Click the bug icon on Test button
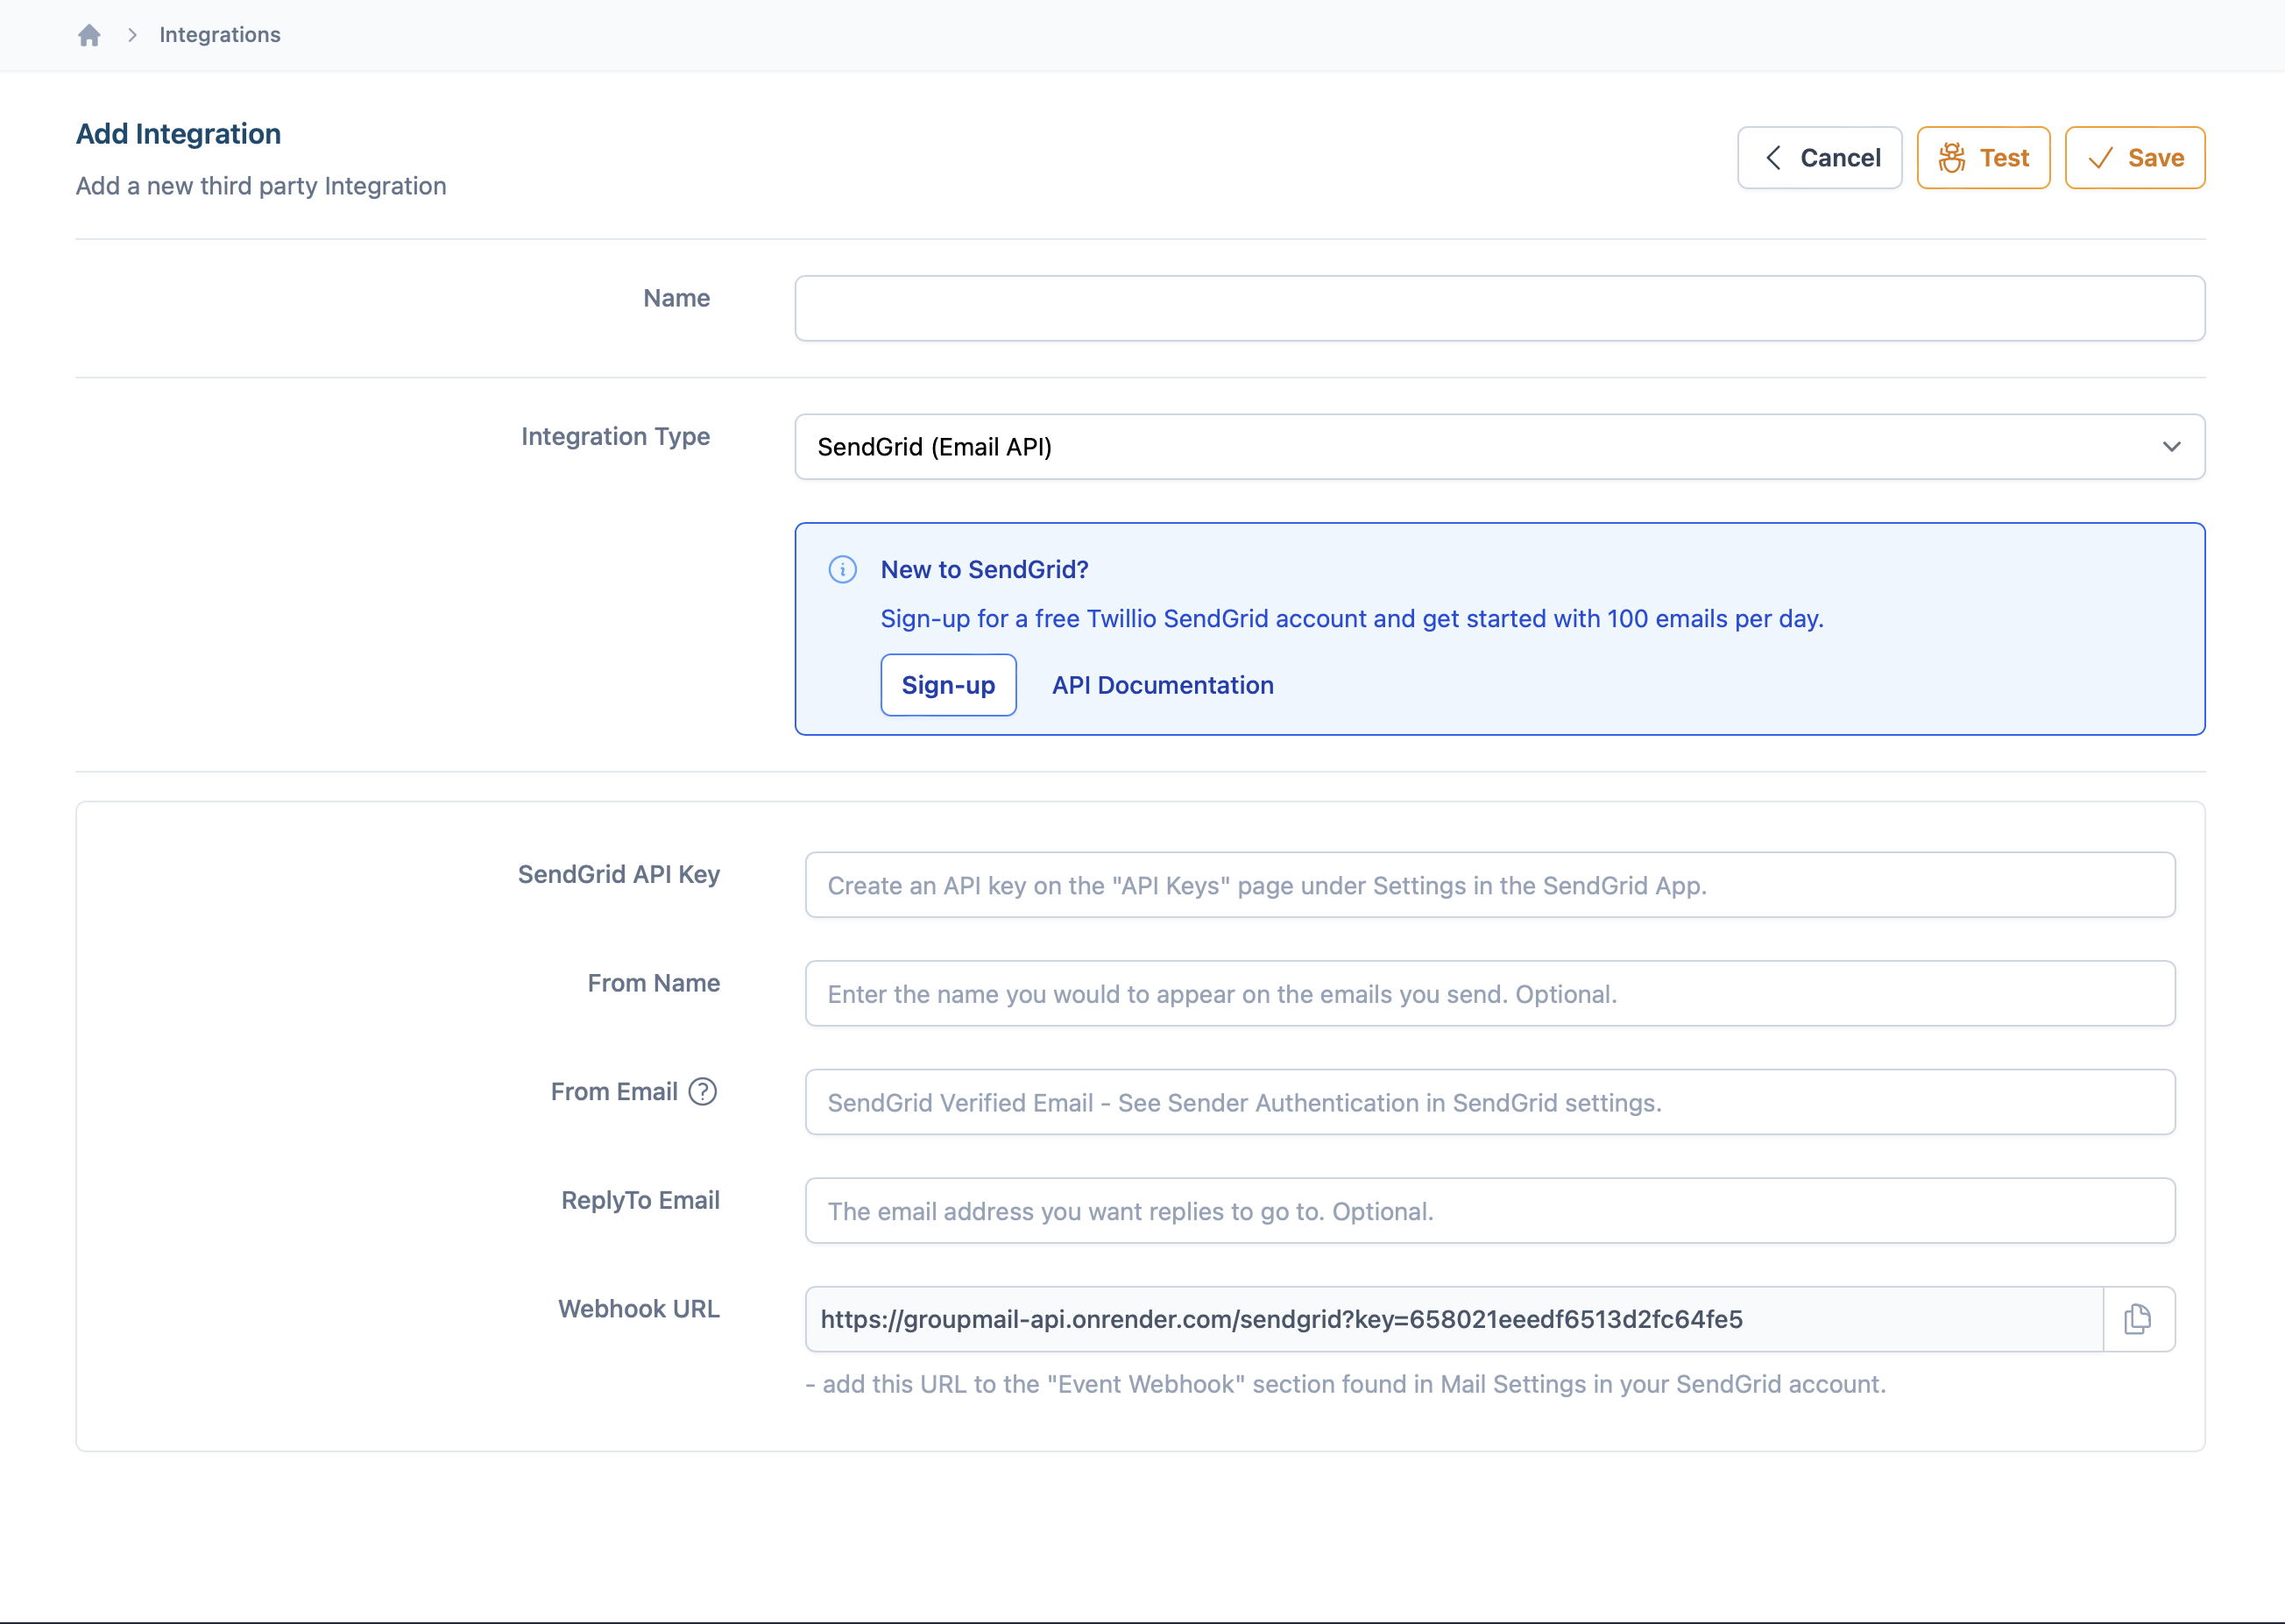This screenshot has height=1624, width=2285. pyautogui.click(x=1951, y=158)
